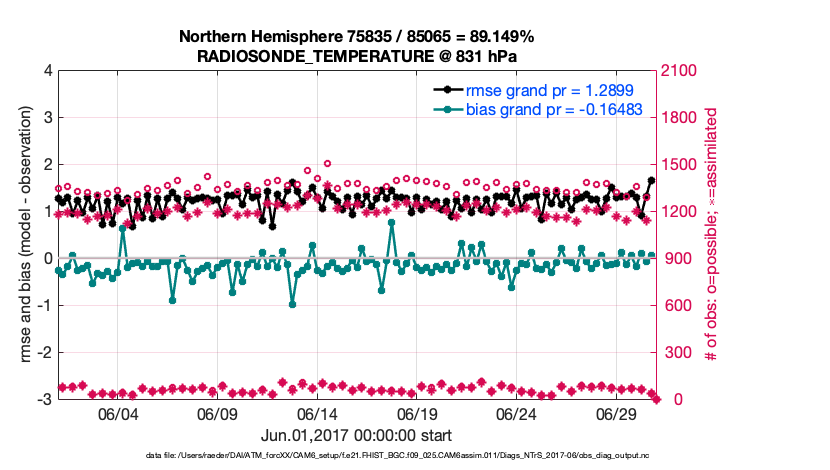The height and width of the screenshot is (470, 830).
Task: Click the last black rmse point at the chart's end
Action: pyautogui.click(x=651, y=180)
